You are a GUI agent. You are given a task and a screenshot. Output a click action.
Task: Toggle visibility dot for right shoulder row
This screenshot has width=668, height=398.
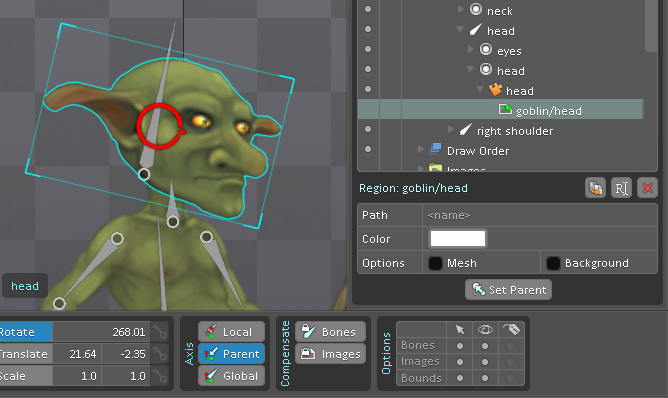(x=368, y=129)
